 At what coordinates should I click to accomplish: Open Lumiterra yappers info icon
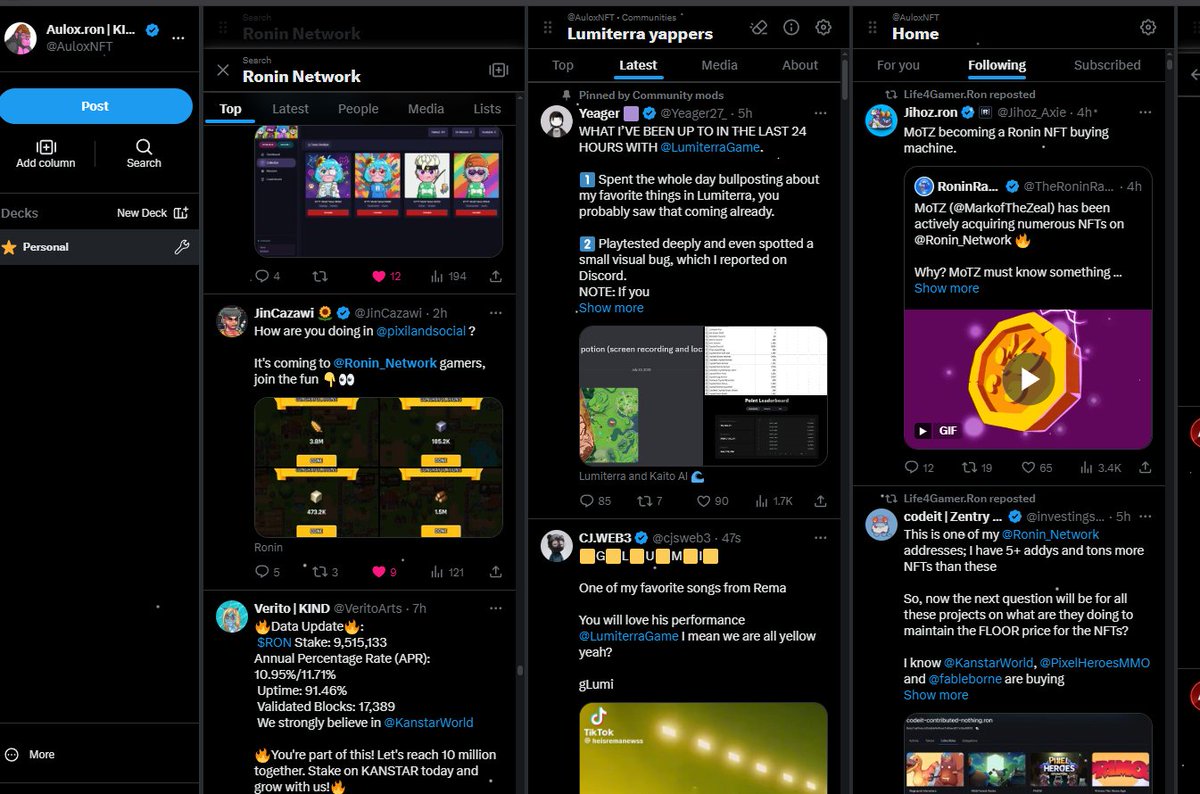(x=791, y=27)
